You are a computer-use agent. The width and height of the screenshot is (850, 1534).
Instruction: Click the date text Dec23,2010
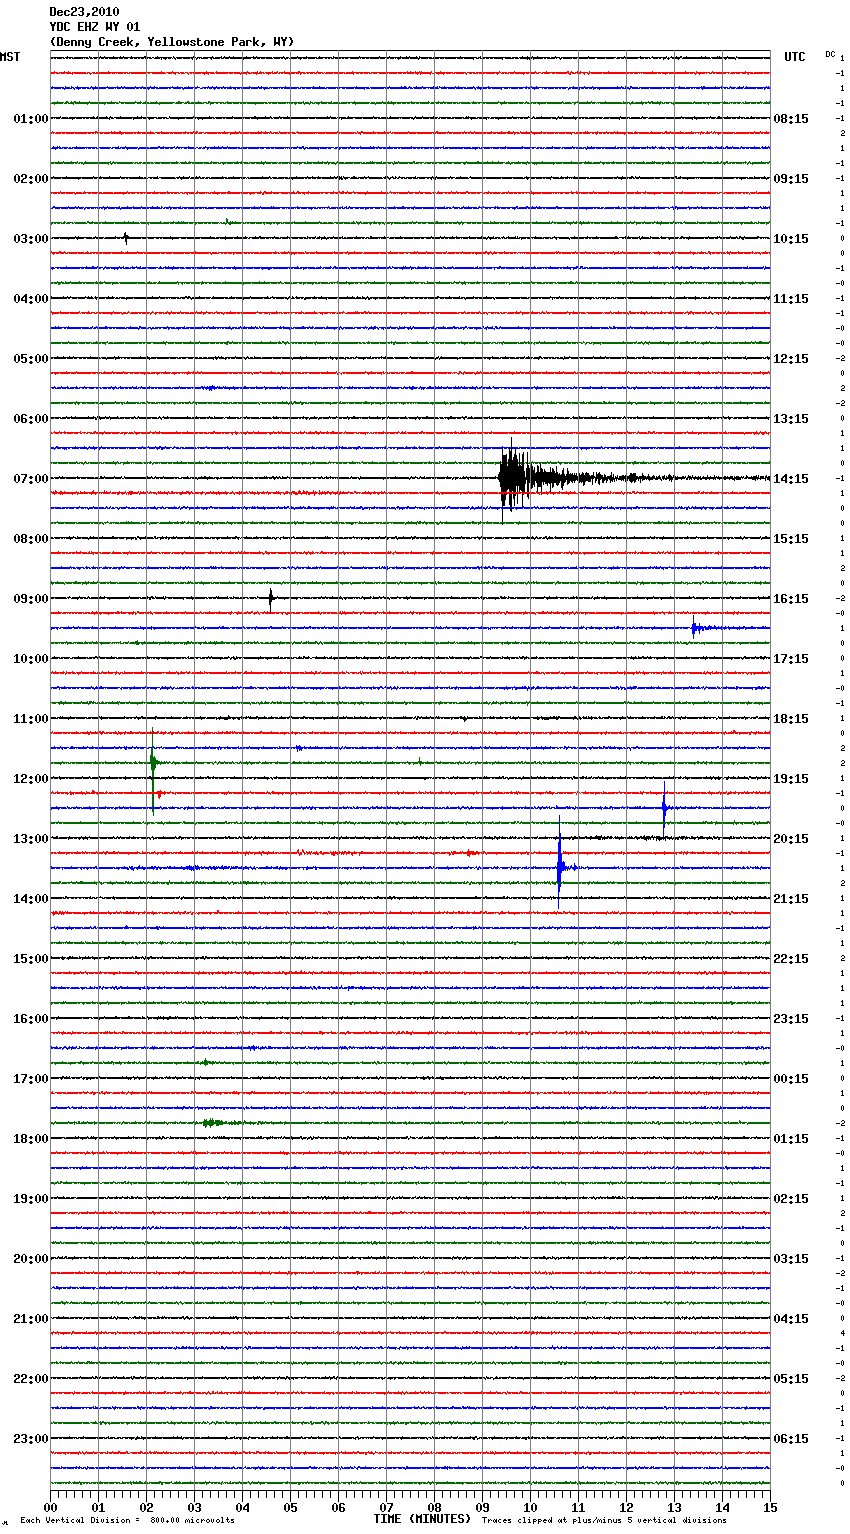point(84,12)
